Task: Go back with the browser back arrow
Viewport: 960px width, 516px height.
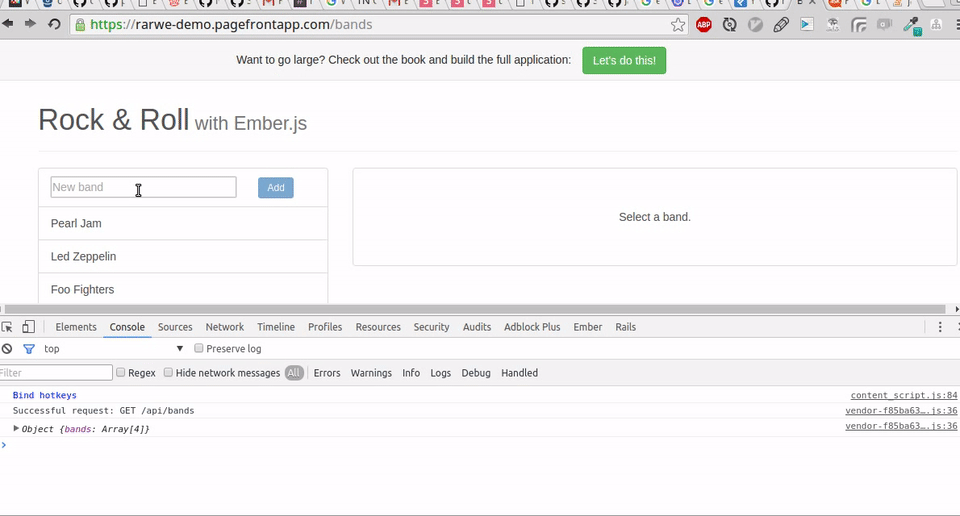Action: point(7,24)
